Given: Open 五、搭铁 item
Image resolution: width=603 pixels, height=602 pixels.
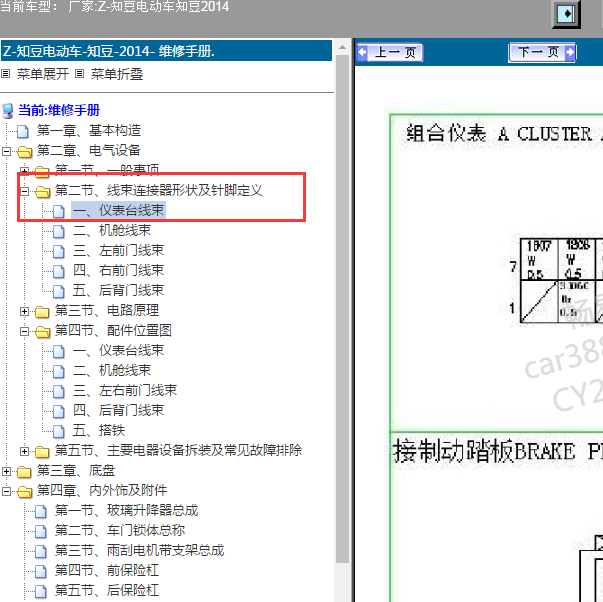Looking at the screenshot, I should tap(99, 430).
